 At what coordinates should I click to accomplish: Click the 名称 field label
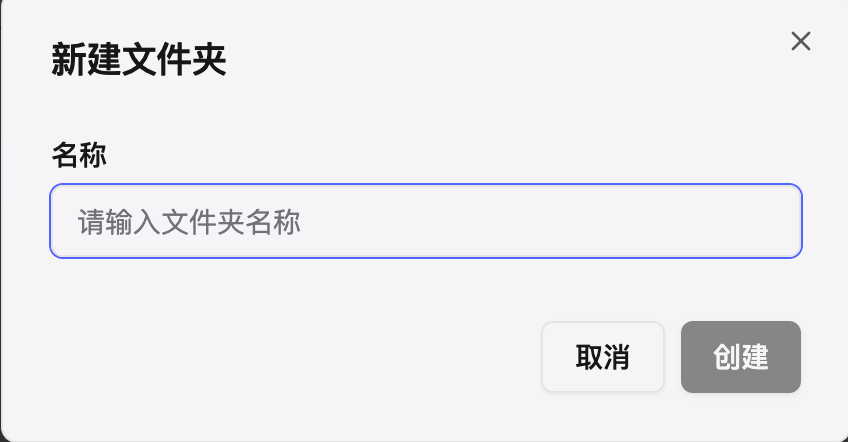(79, 155)
